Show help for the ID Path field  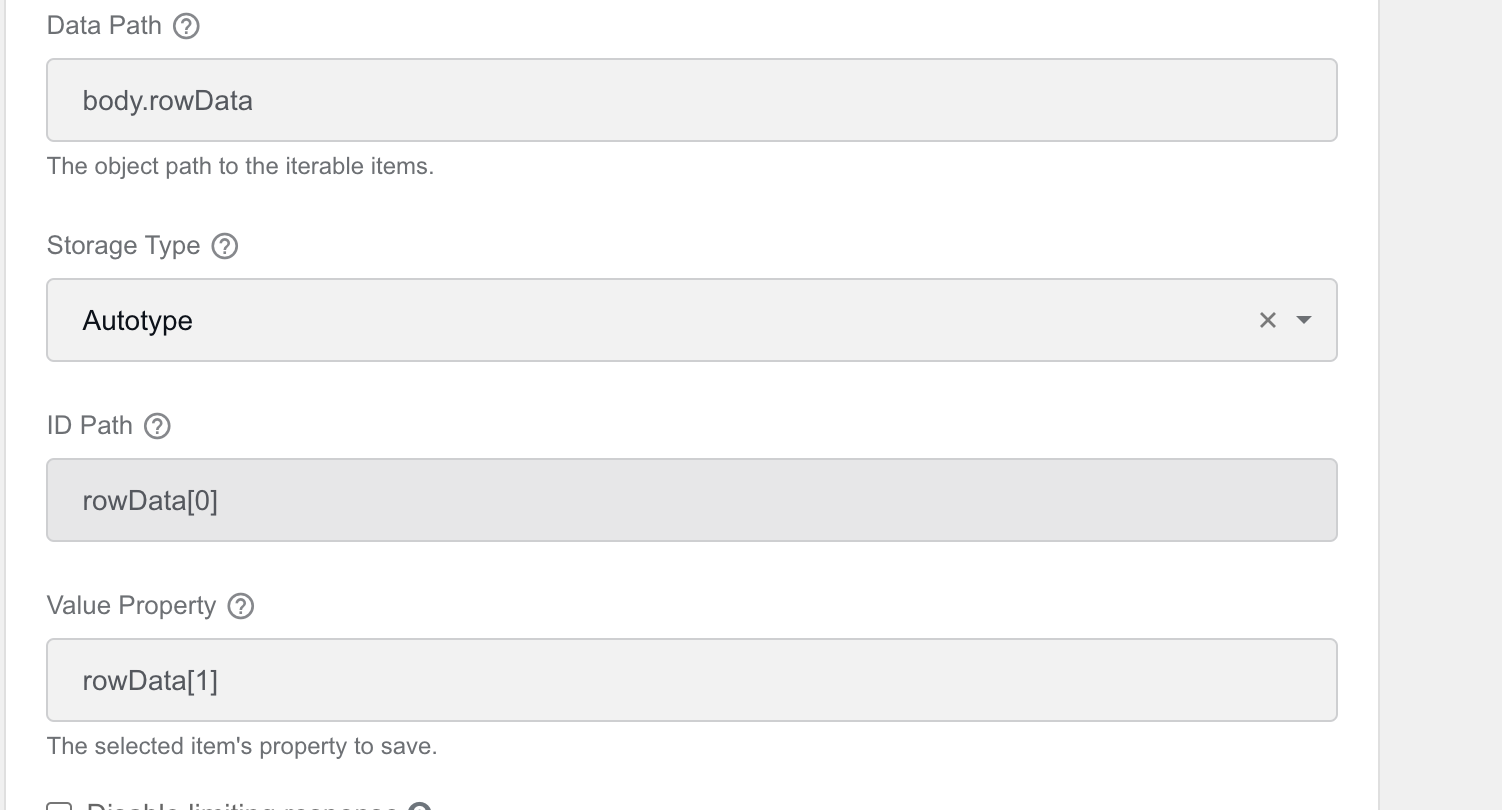pos(157,426)
